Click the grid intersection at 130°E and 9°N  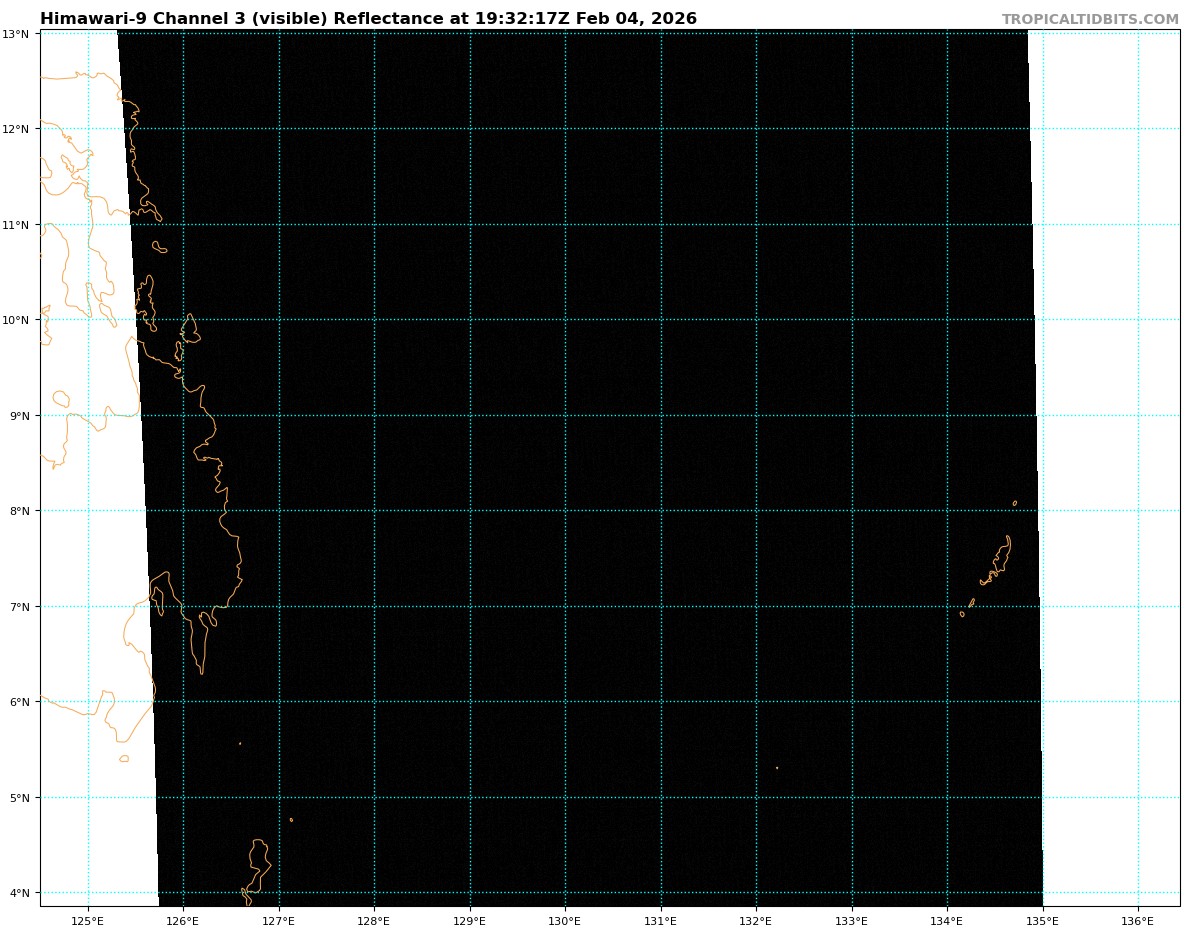coord(565,415)
